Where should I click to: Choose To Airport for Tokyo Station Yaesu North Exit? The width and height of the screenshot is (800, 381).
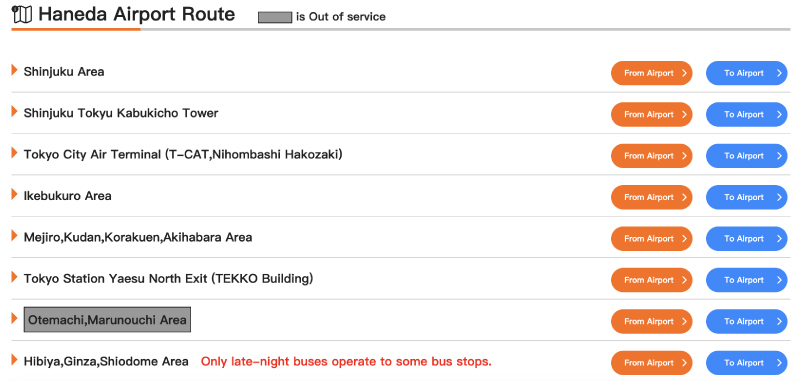746,280
